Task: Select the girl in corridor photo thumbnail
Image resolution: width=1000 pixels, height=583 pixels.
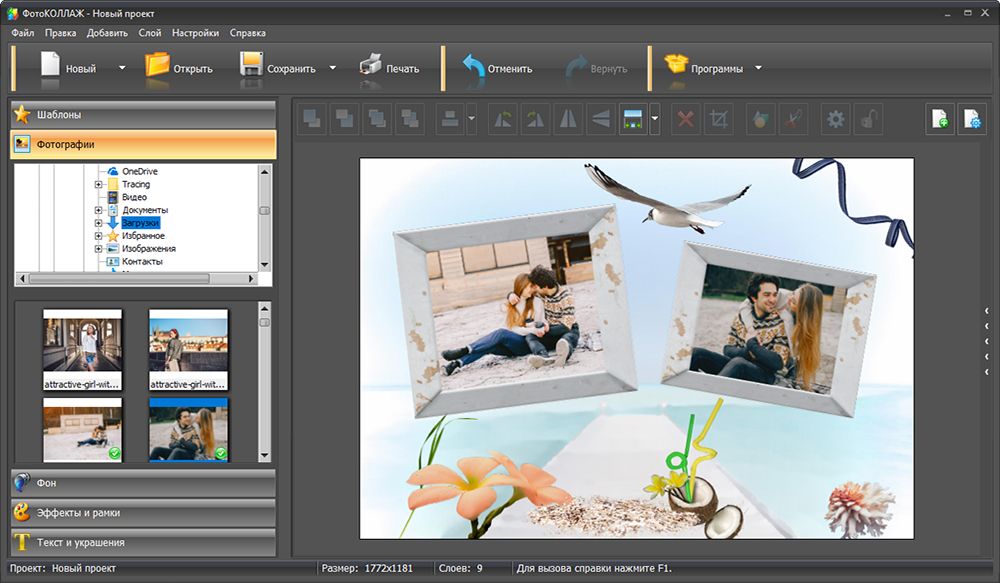Action: pos(82,344)
